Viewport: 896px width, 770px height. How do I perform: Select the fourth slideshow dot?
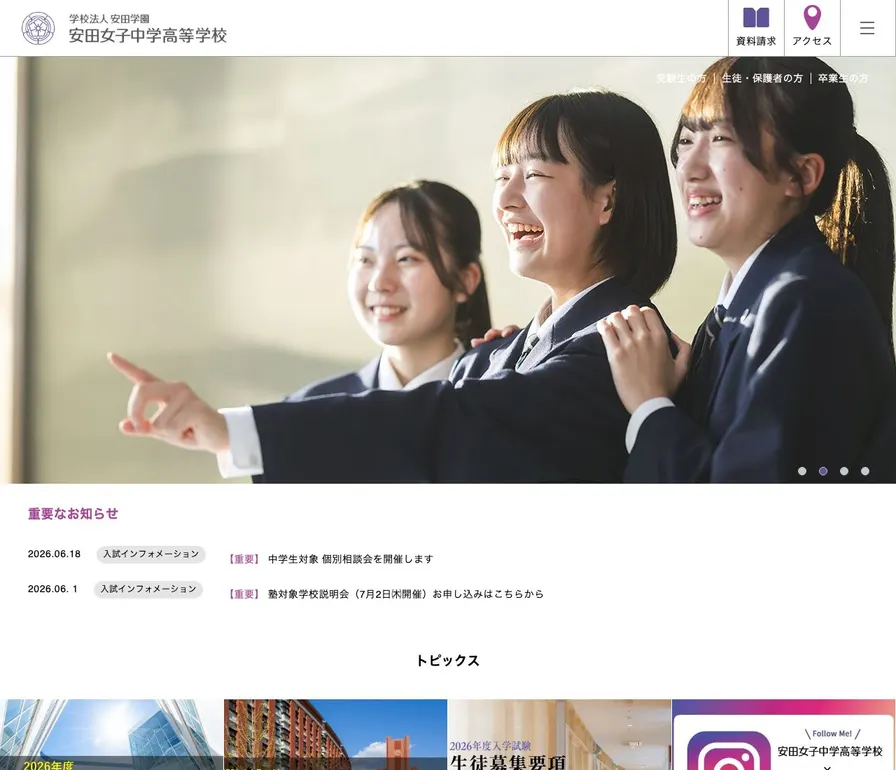point(865,471)
